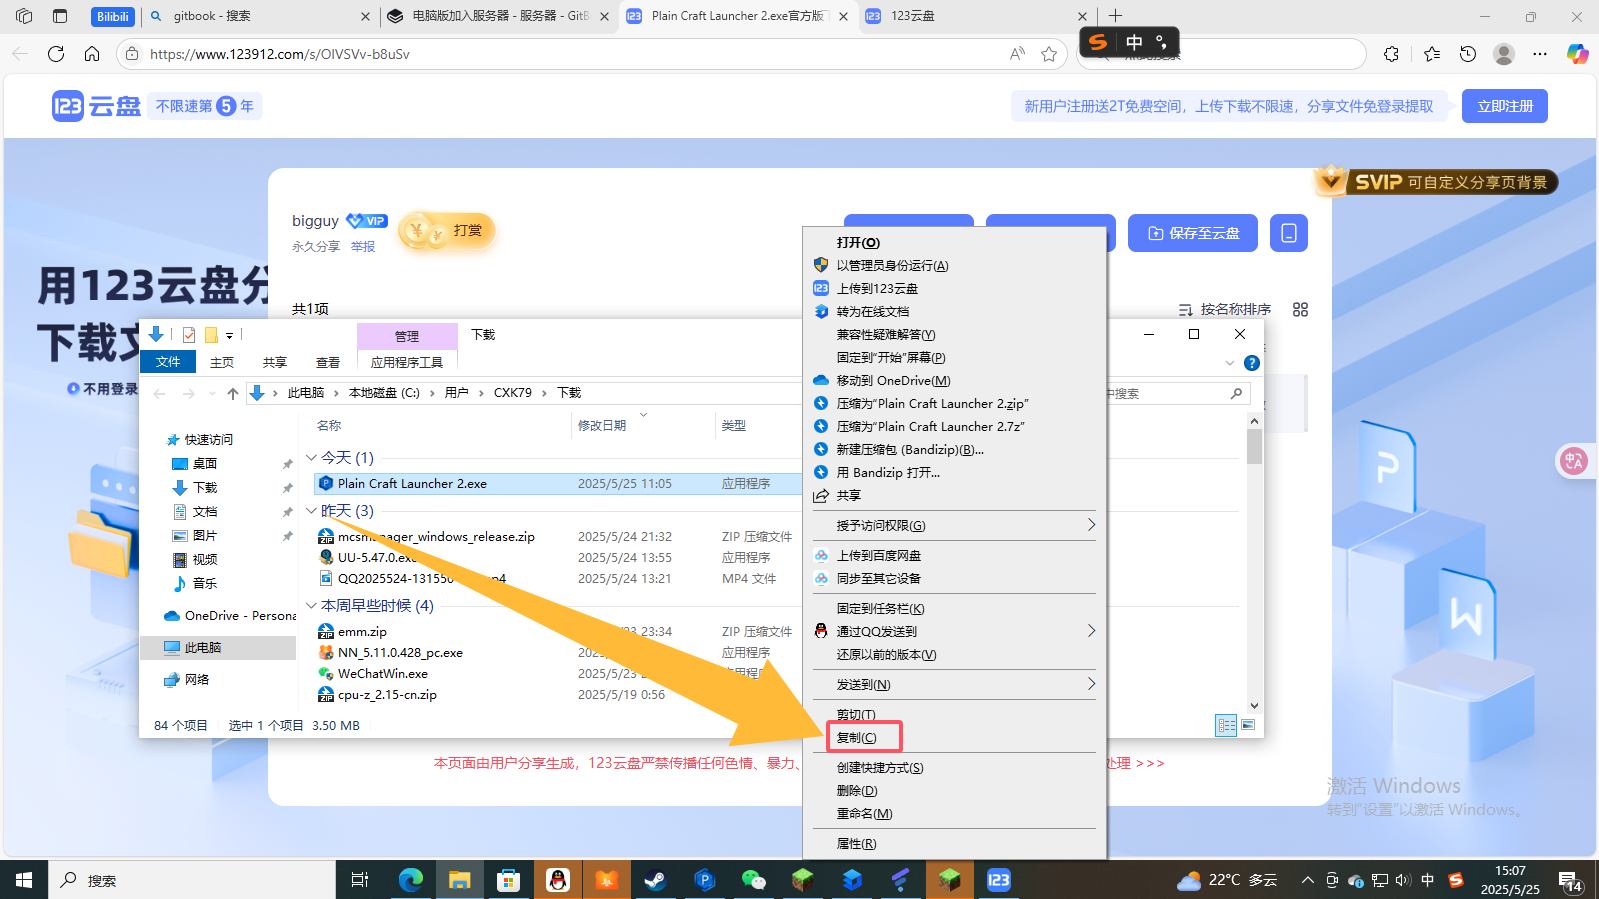The width and height of the screenshot is (1599, 899).
Task: Click the 保存至云盘 button
Action: (x=1193, y=233)
